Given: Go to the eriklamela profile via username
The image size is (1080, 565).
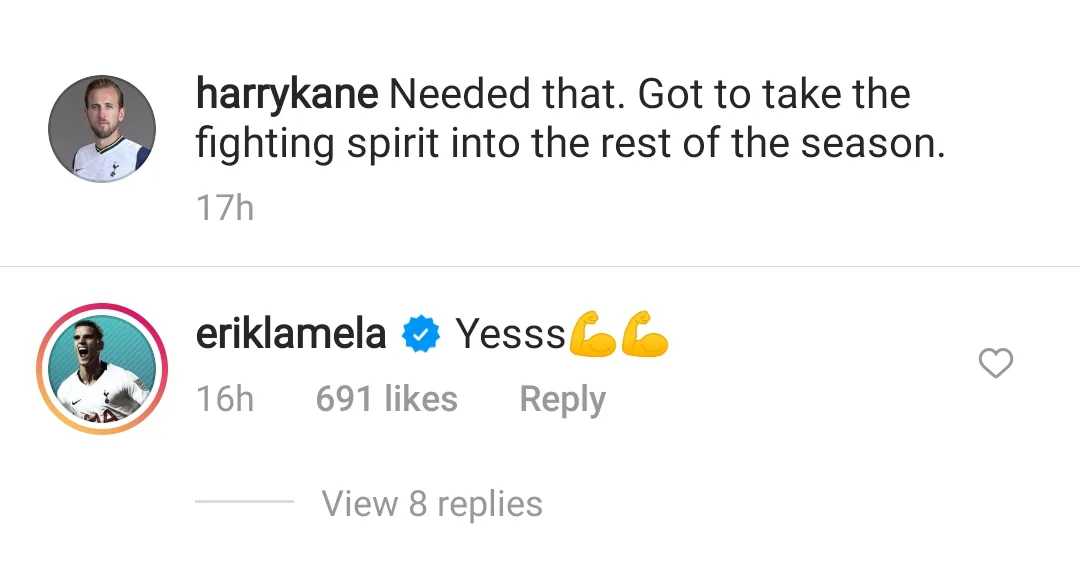Looking at the screenshot, I should [291, 334].
